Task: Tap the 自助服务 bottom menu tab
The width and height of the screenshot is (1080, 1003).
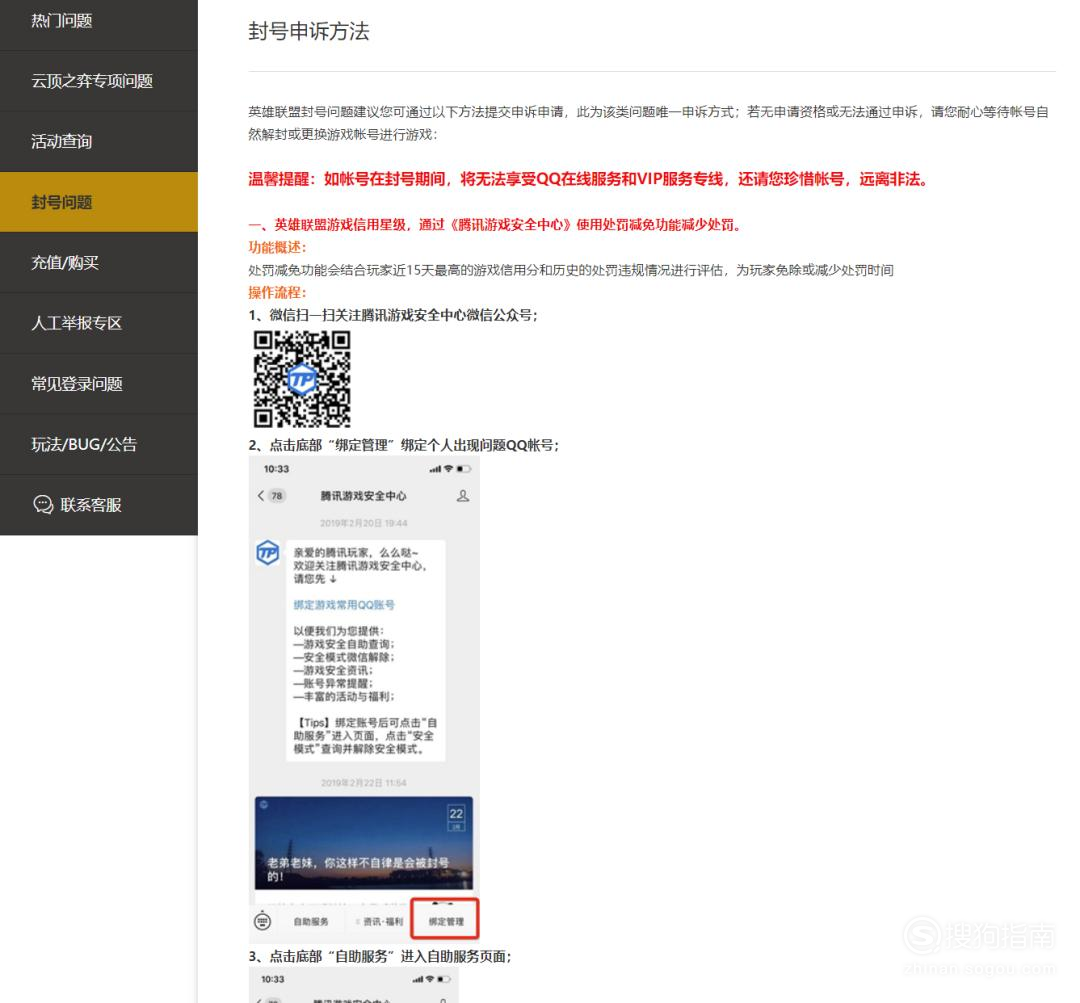Action: click(311, 922)
